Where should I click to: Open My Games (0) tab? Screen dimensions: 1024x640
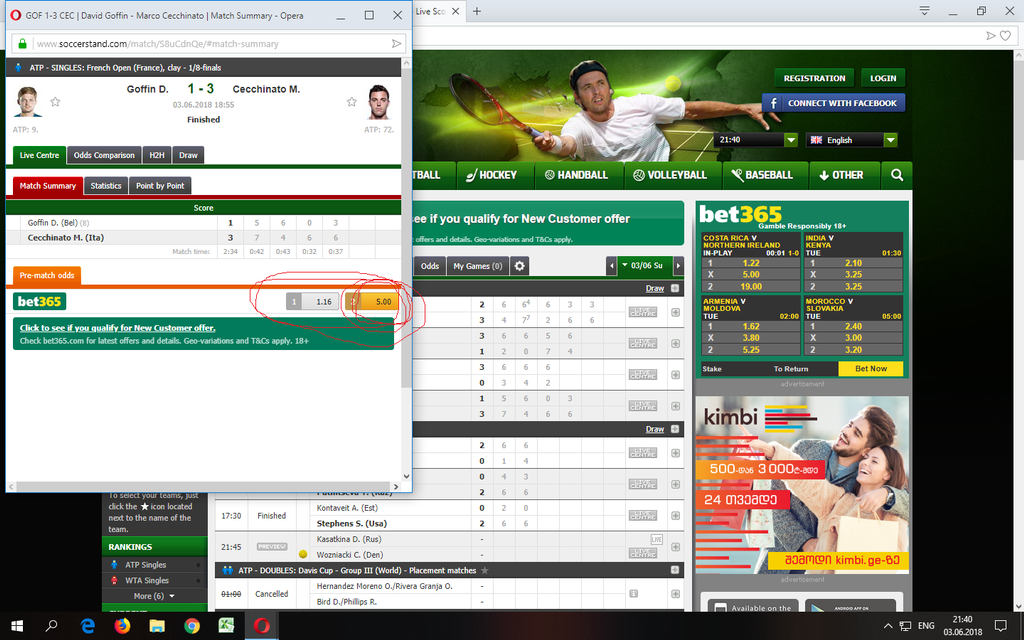[x=477, y=266]
